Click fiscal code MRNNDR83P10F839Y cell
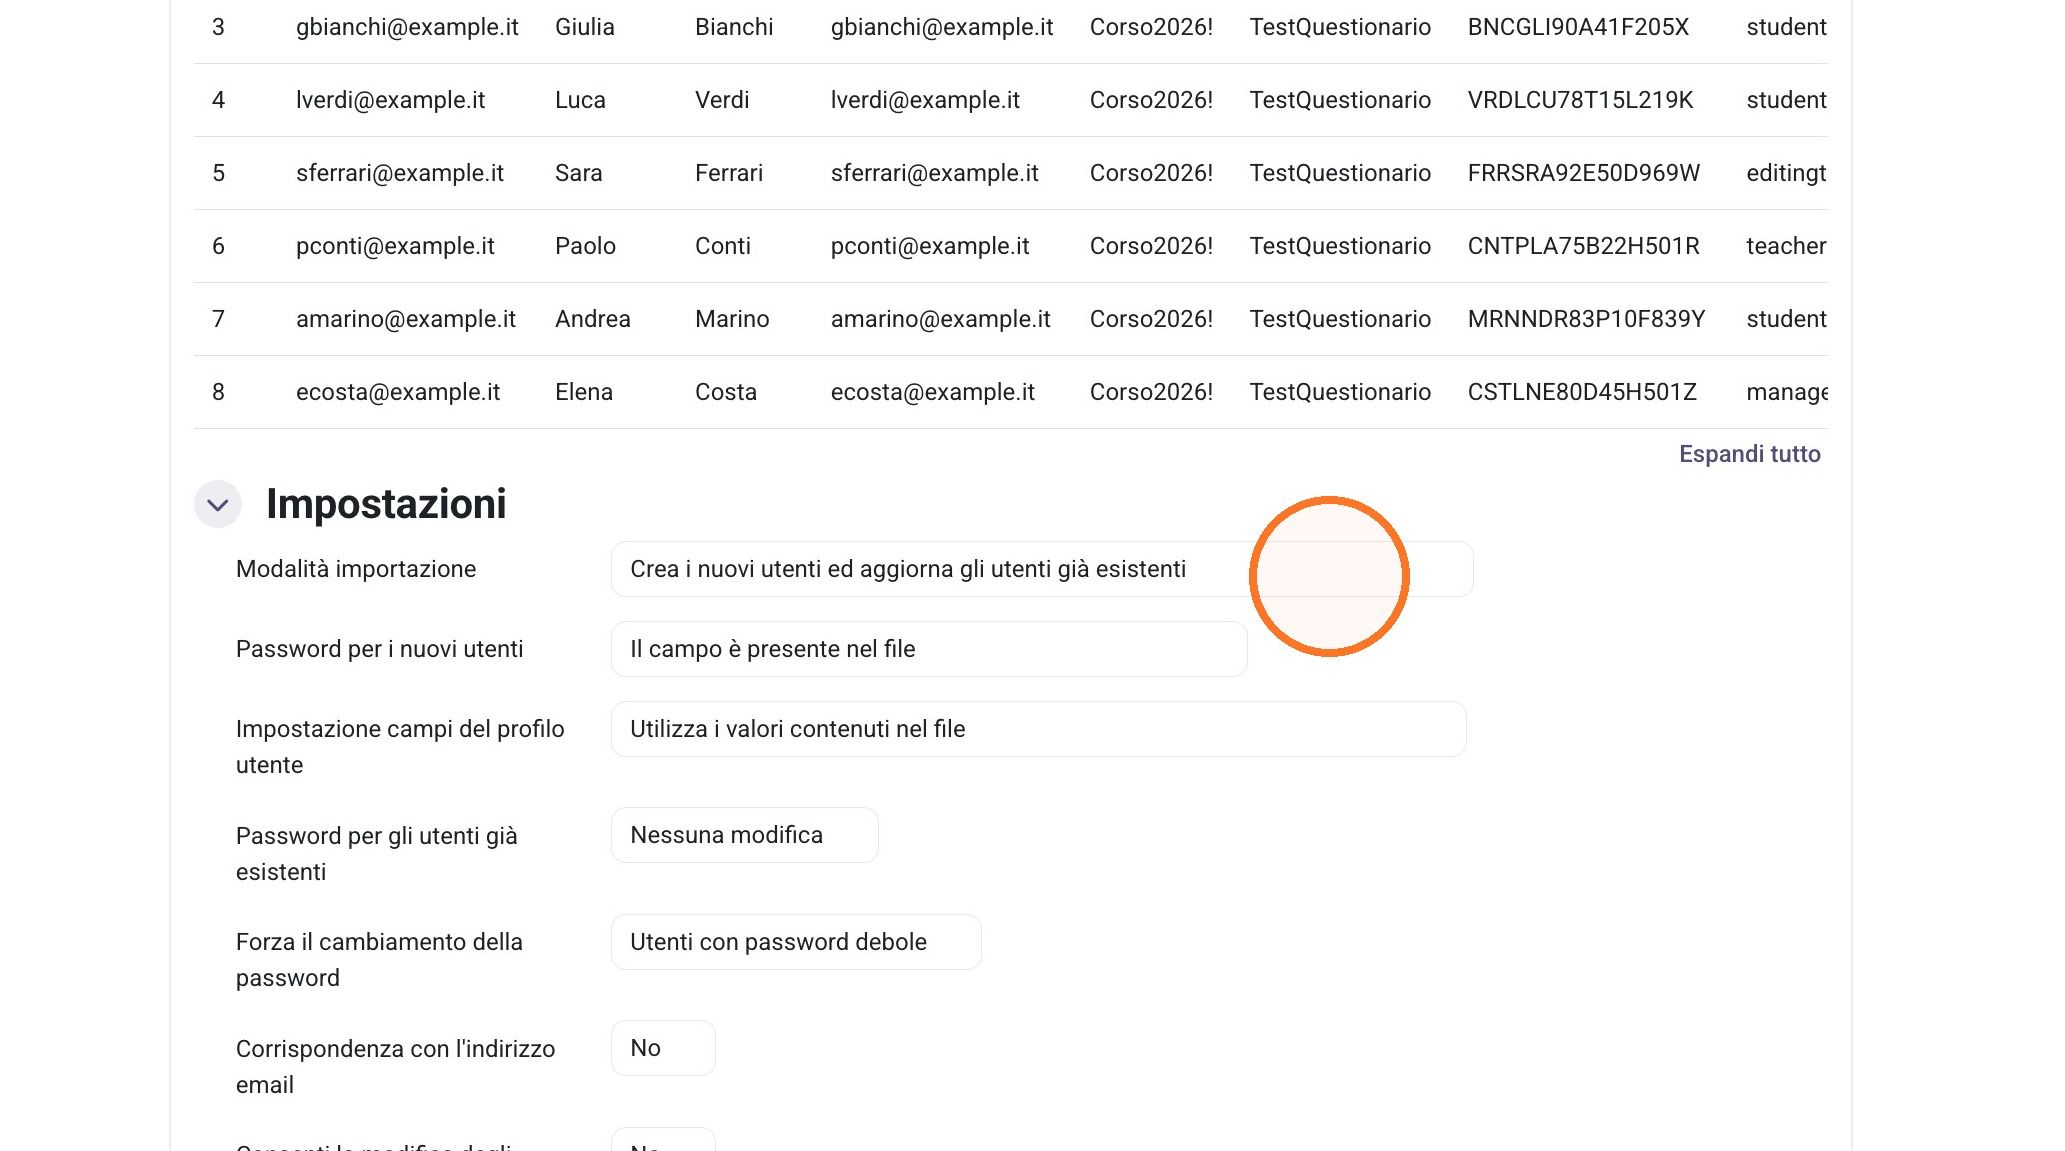This screenshot has height=1151, width=2065. click(1586, 319)
